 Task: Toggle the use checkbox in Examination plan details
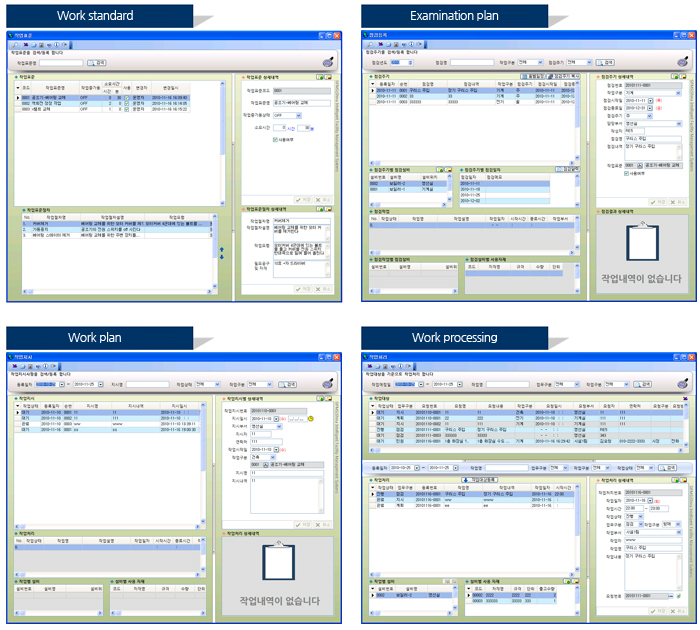point(626,172)
